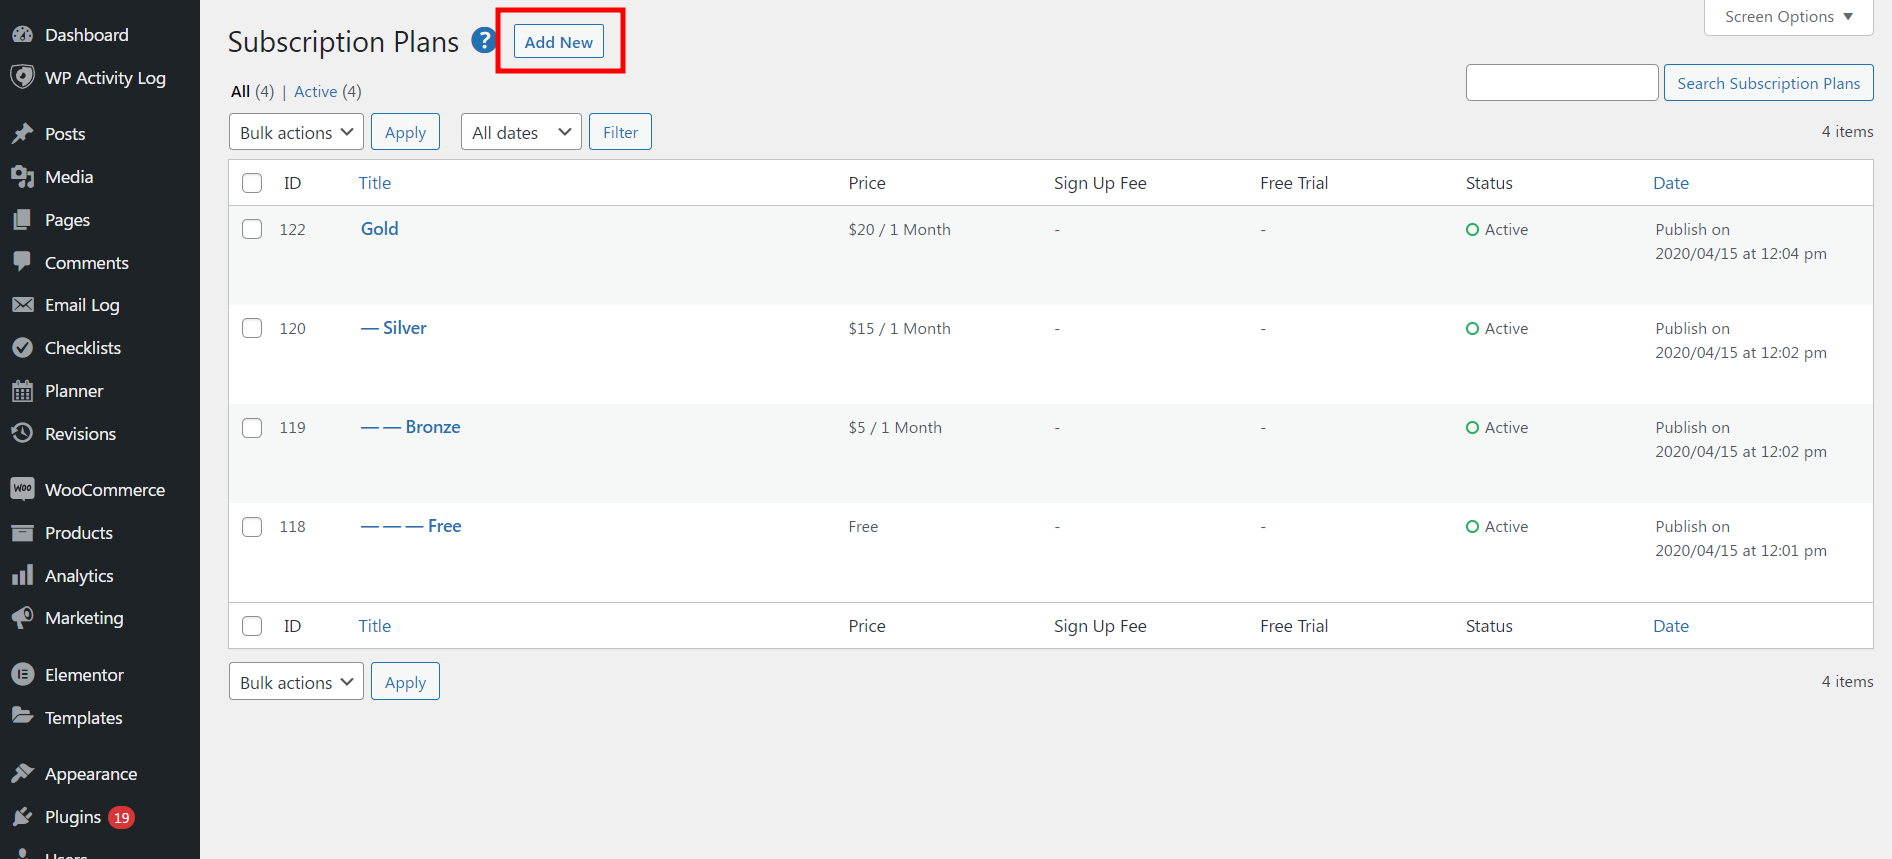The image size is (1892, 859).
Task: Click the Templates folder icon
Action: (x=22, y=716)
